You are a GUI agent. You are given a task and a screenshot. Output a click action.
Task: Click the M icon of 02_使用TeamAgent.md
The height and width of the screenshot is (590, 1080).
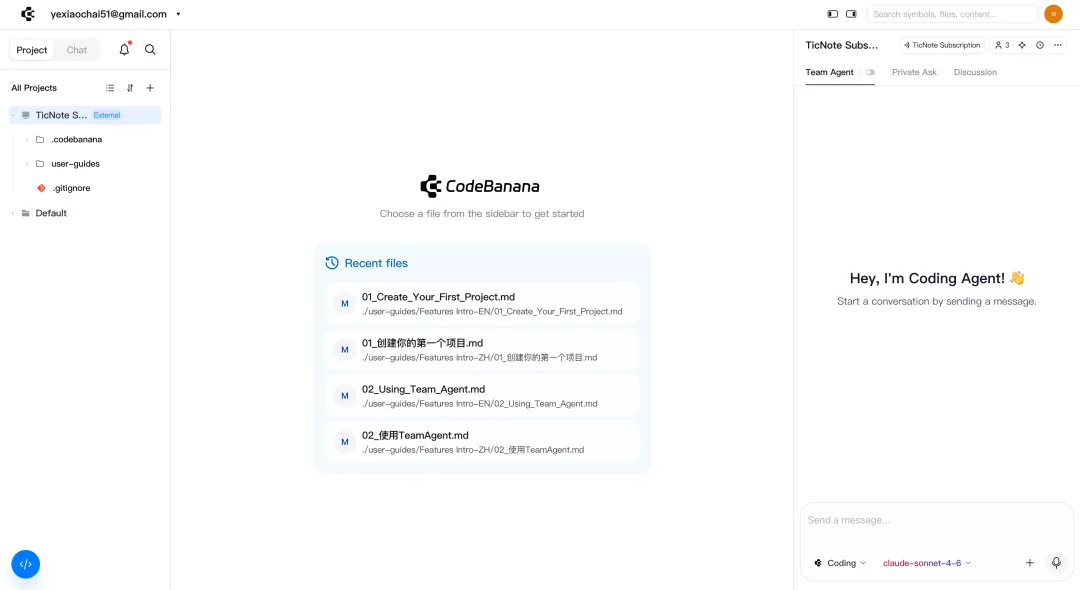coord(344,442)
